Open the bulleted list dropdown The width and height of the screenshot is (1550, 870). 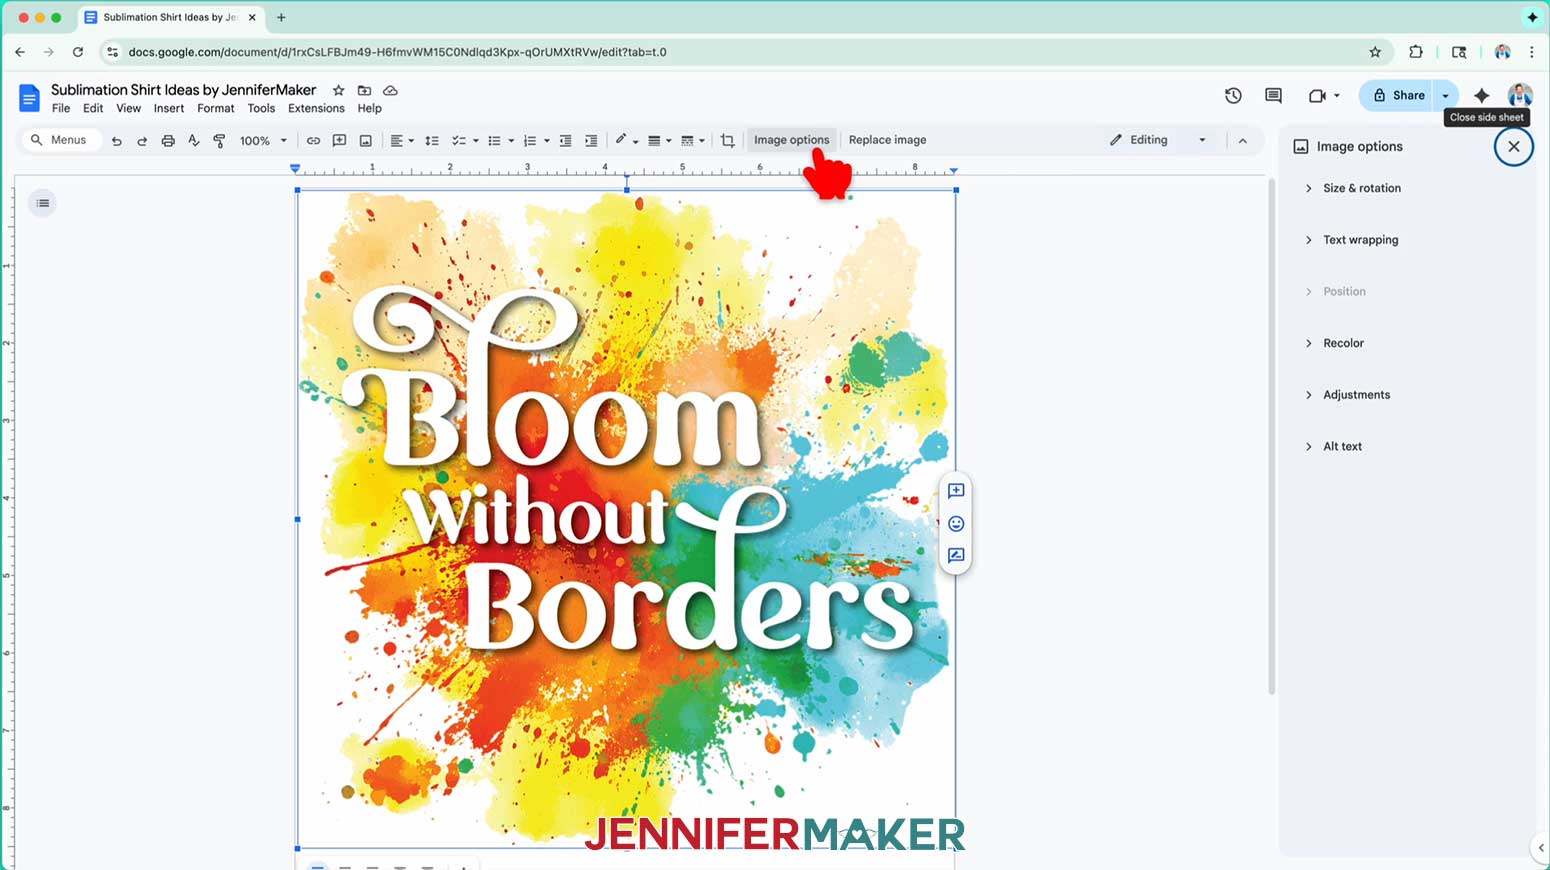point(499,141)
